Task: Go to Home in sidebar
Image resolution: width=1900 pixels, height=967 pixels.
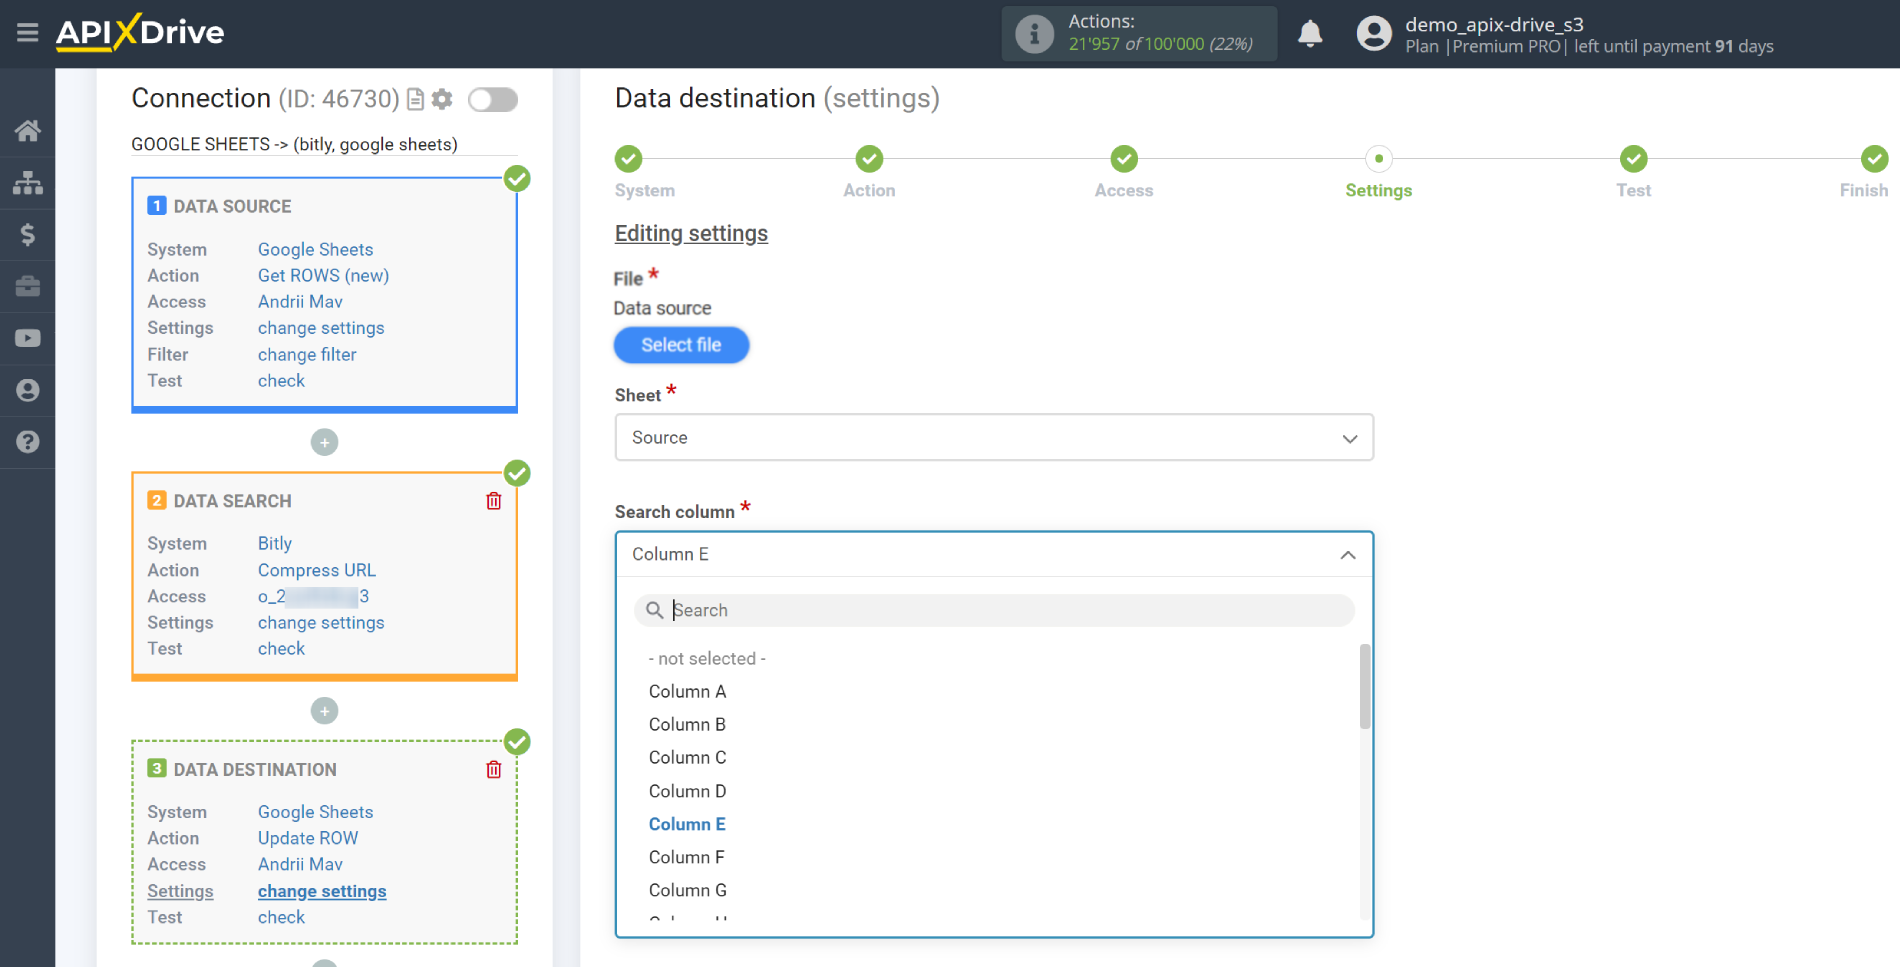Action: [x=28, y=131]
